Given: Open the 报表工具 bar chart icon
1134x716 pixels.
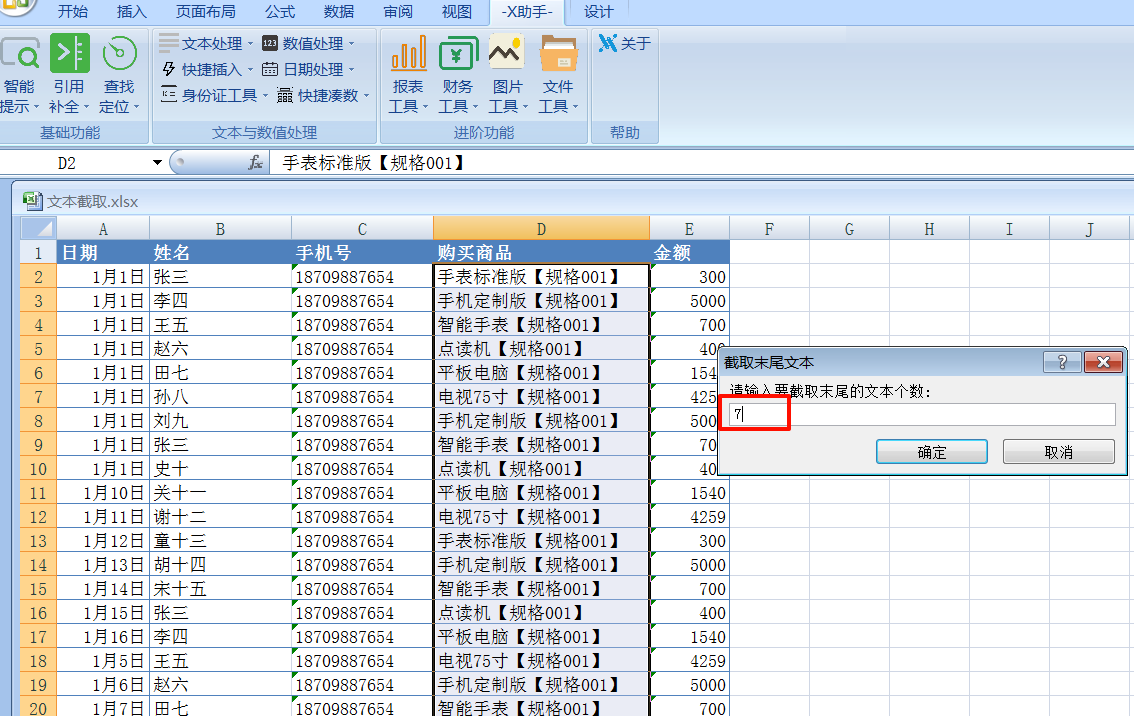Looking at the screenshot, I should point(409,54).
